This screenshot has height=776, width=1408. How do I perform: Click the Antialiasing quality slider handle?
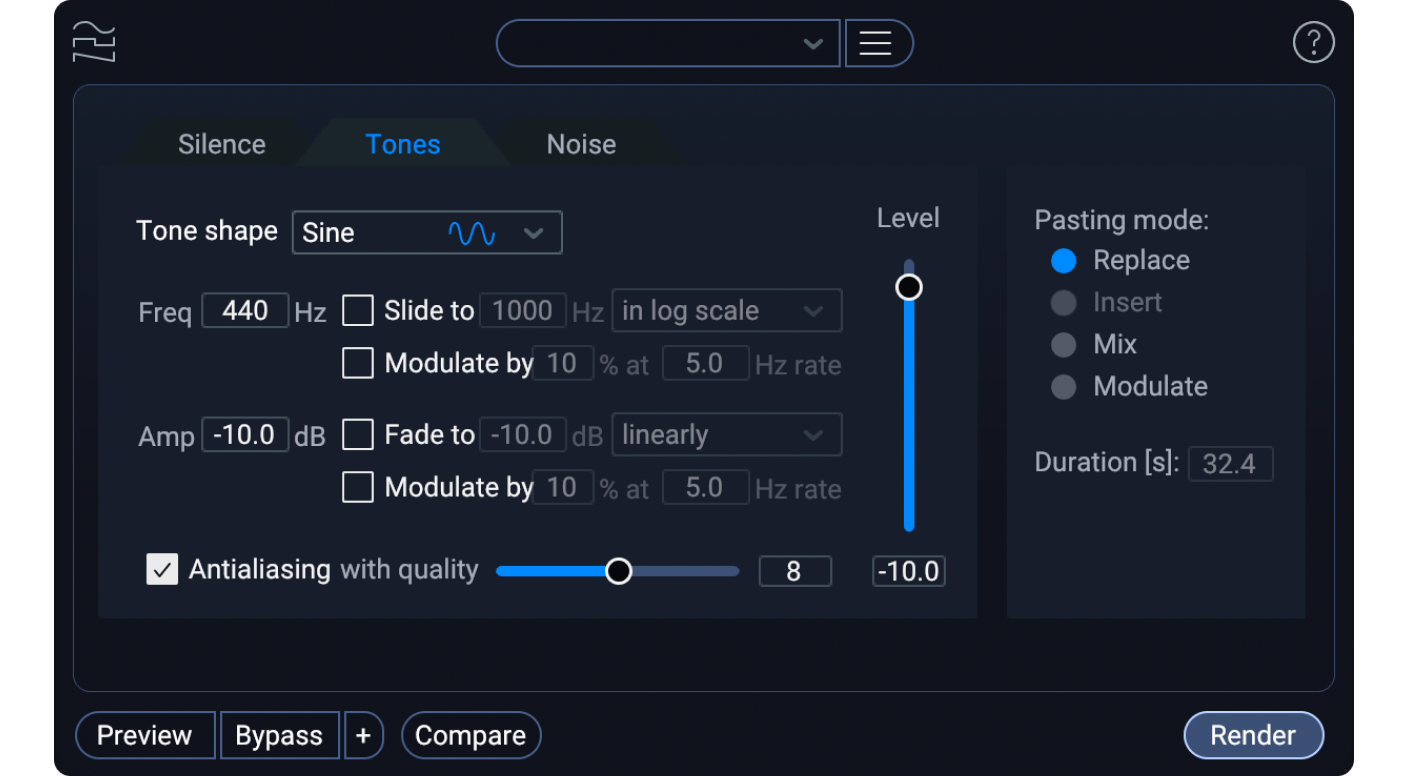pos(619,571)
